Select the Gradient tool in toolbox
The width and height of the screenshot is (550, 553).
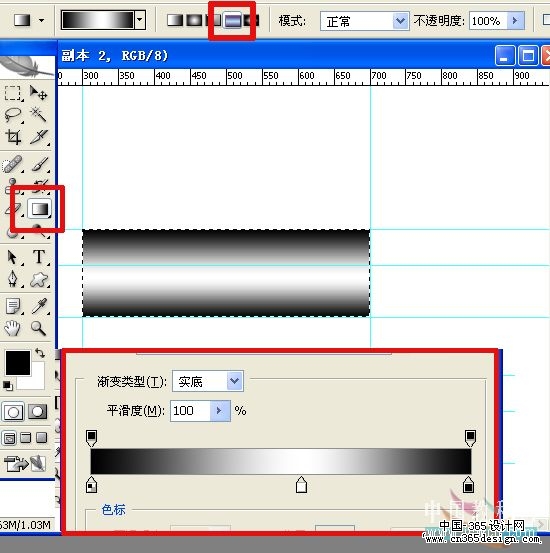40,208
